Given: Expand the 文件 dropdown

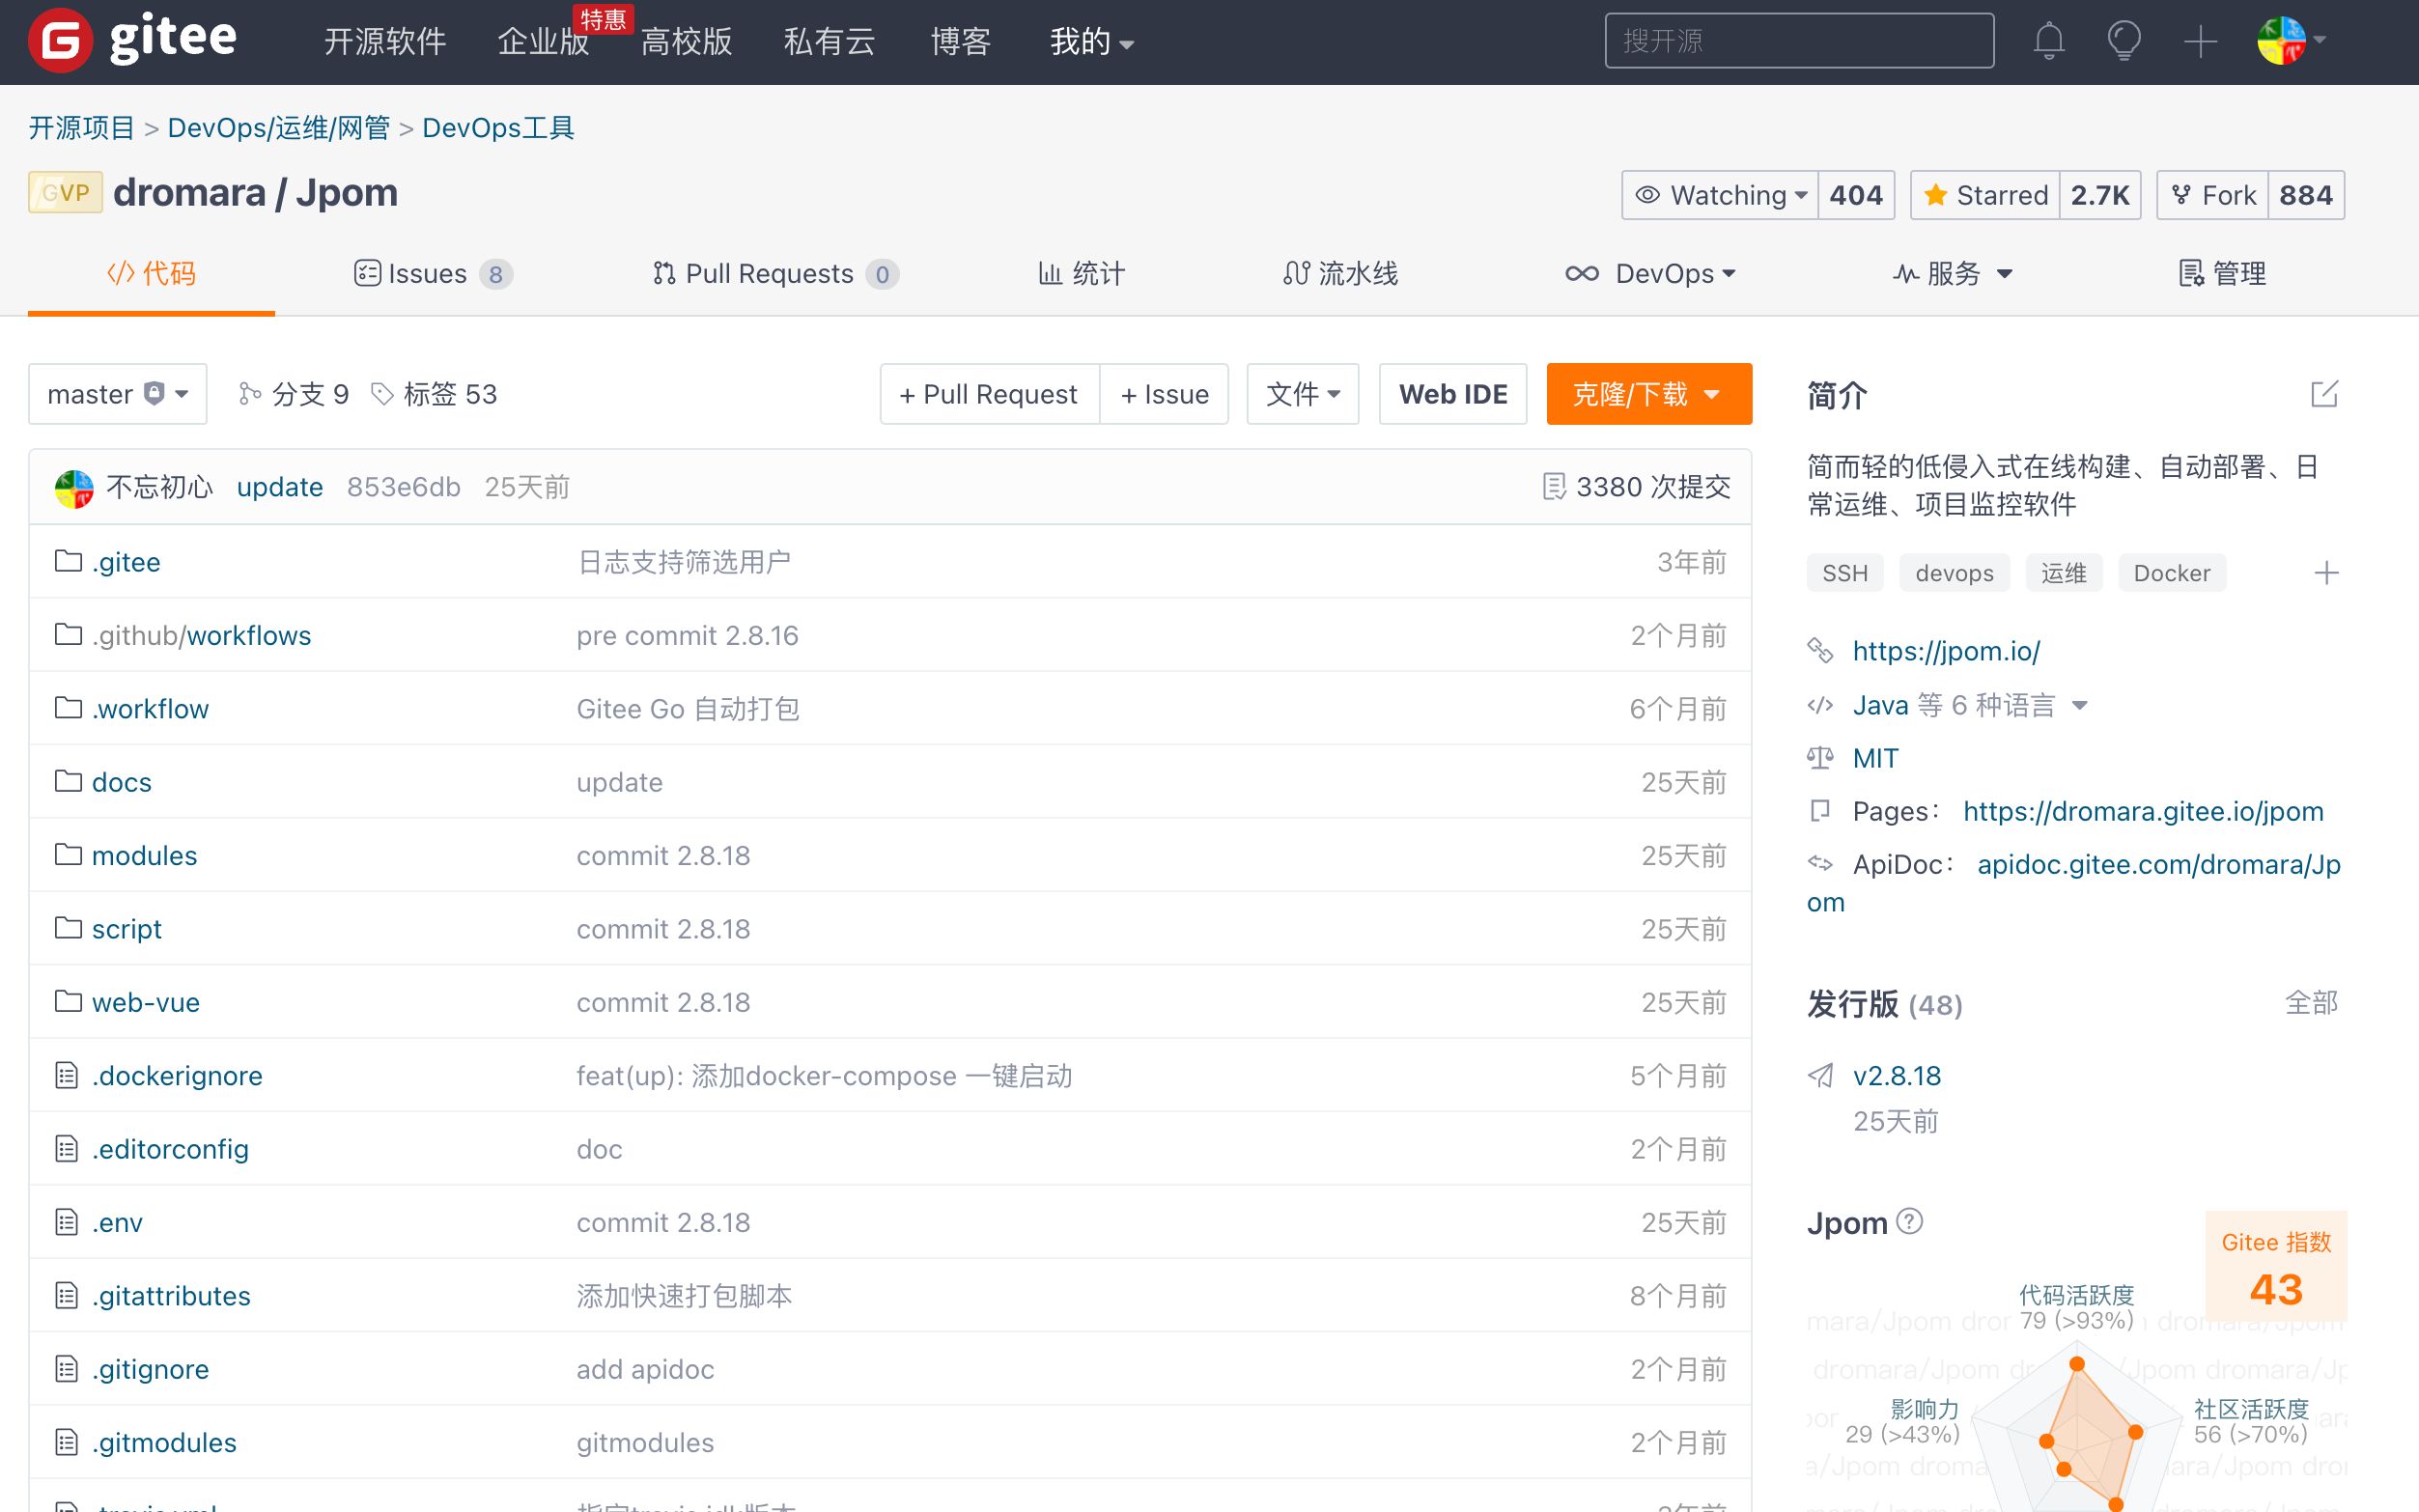Looking at the screenshot, I should [1302, 394].
